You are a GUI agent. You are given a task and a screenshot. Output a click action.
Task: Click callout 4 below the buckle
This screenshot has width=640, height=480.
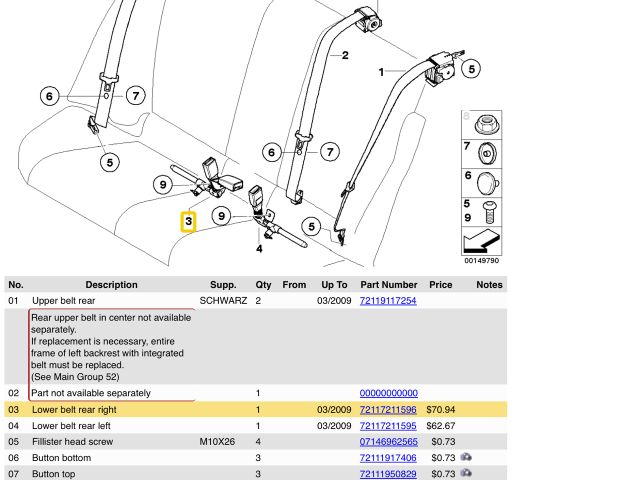click(259, 248)
